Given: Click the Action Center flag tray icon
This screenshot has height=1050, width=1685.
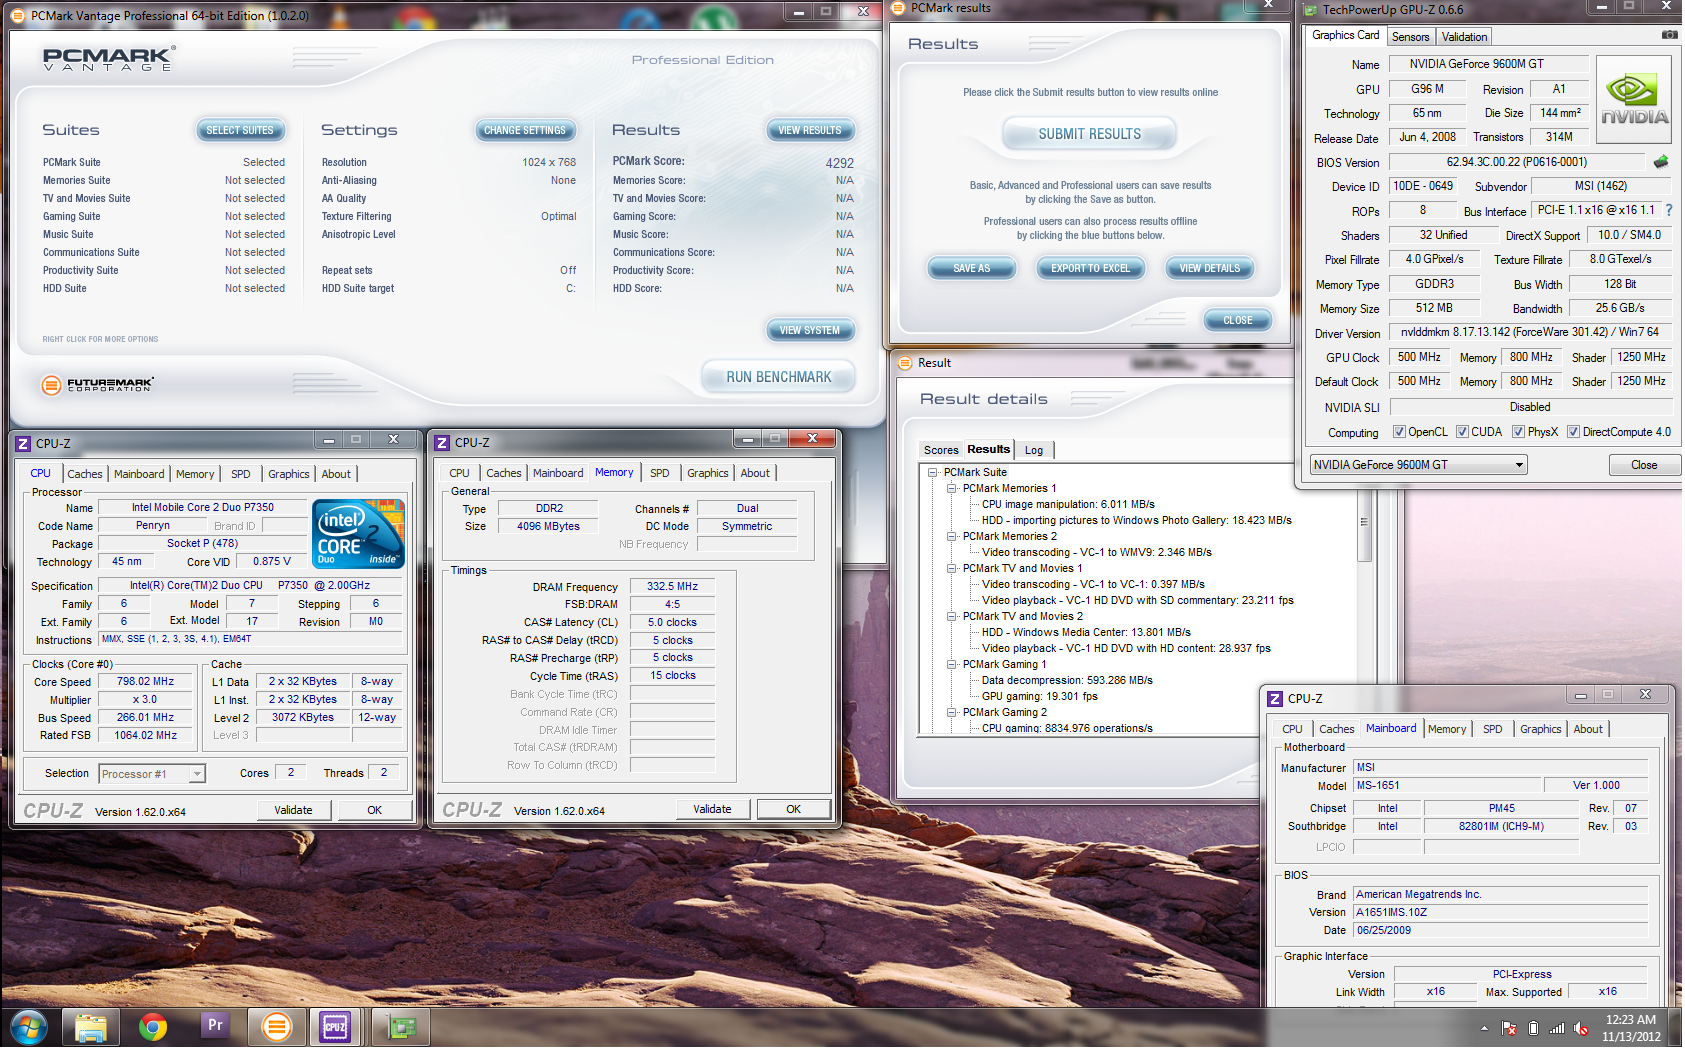Looking at the screenshot, I should pyautogui.click(x=1510, y=1028).
